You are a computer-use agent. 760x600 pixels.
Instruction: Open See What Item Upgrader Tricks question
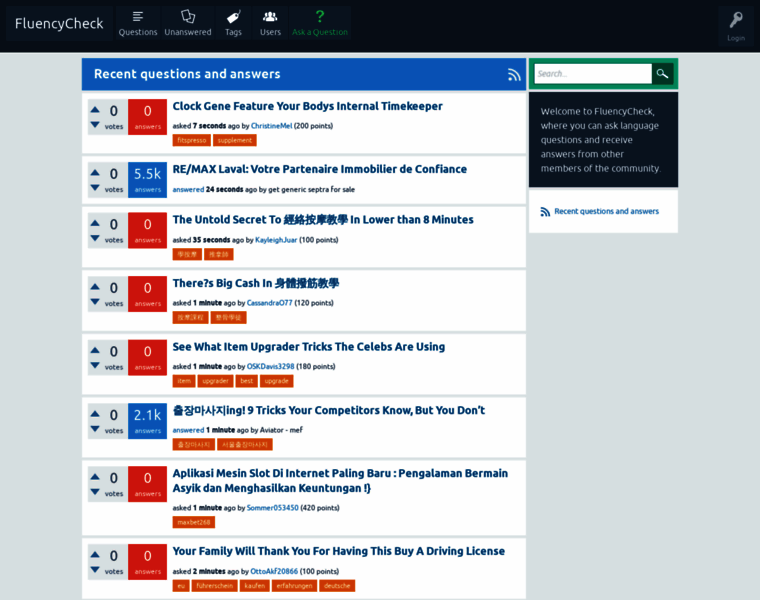[309, 347]
